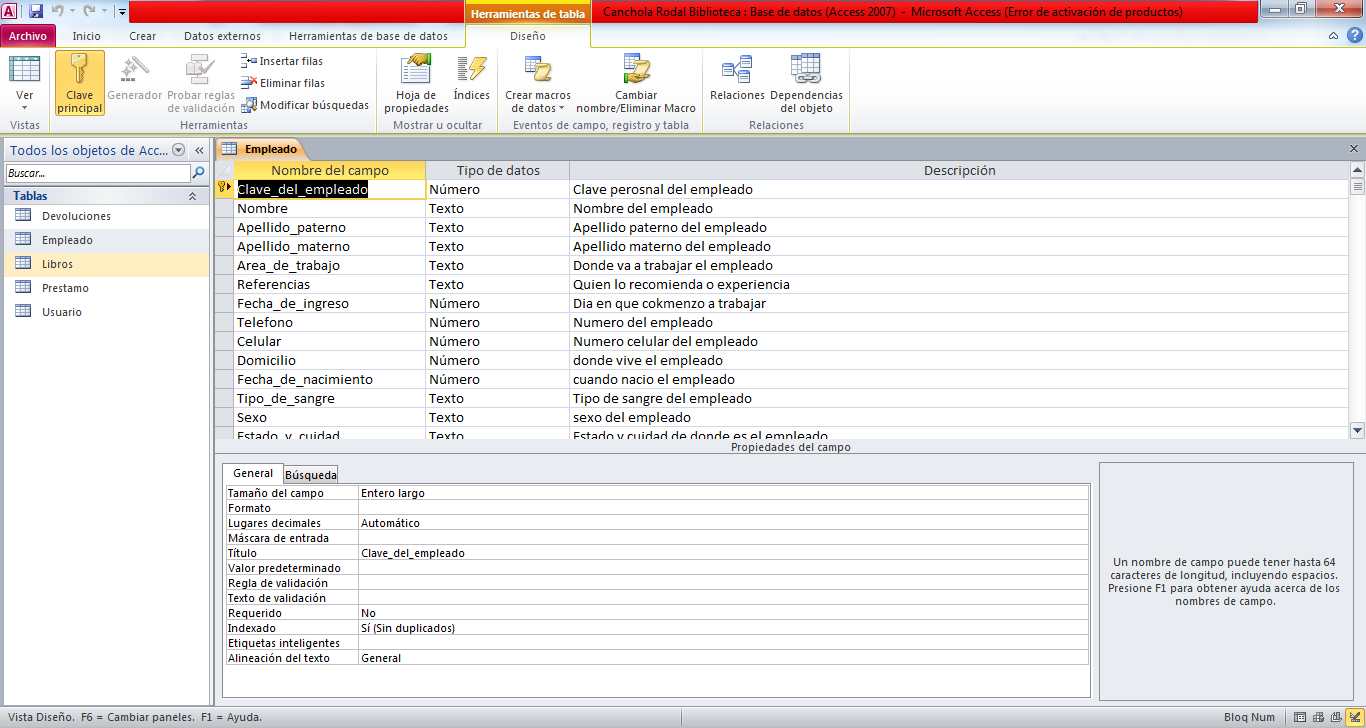
Task: Open quick access toolbar customize dropdown
Action: point(121,12)
